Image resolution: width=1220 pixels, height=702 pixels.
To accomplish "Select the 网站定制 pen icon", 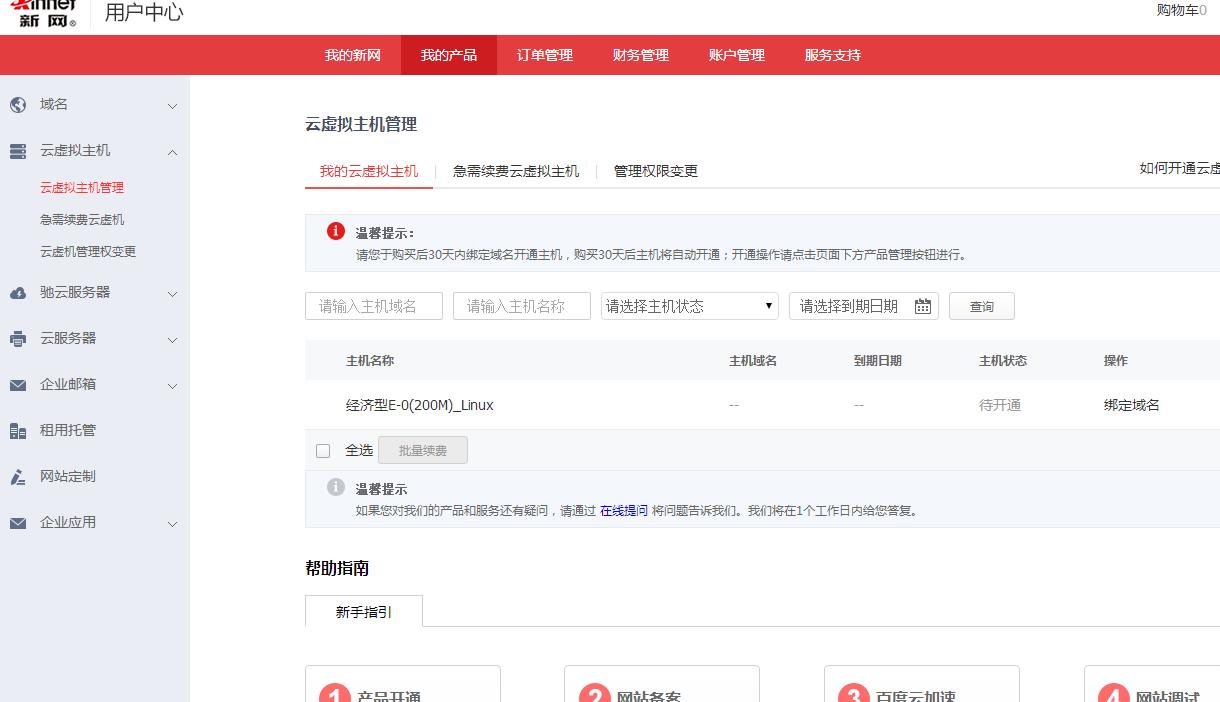I will pyautogui.click(x=17, y=477).
